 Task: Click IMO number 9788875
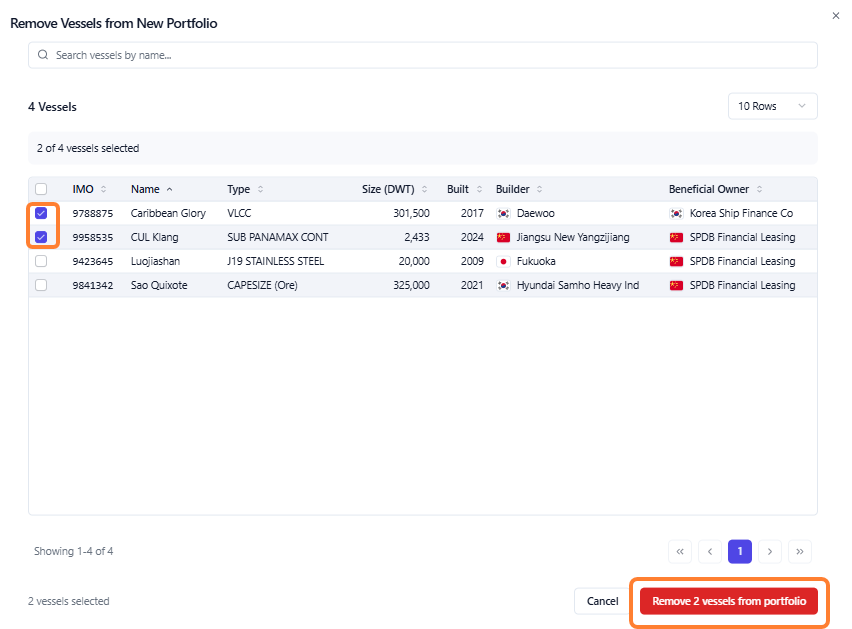pyautogui.click(x=93, y=213)
